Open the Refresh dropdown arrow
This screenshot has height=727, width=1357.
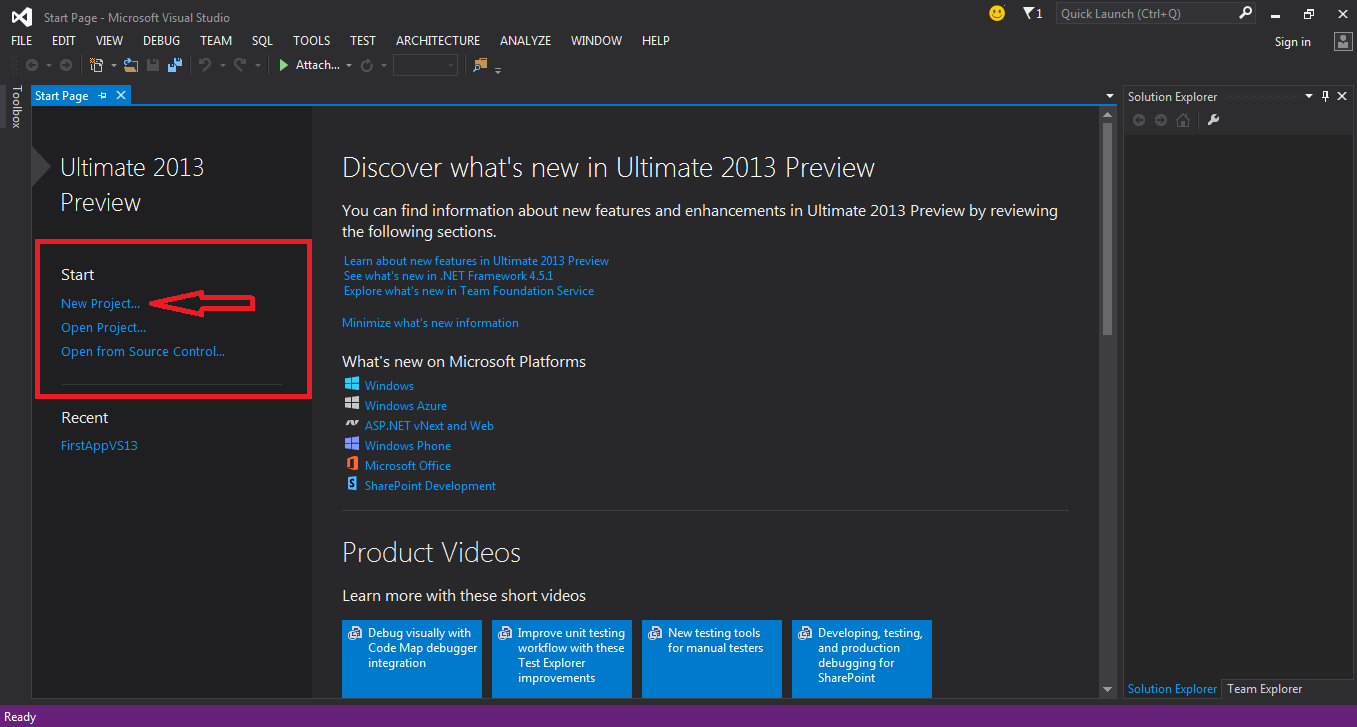(x=383, y=66)
